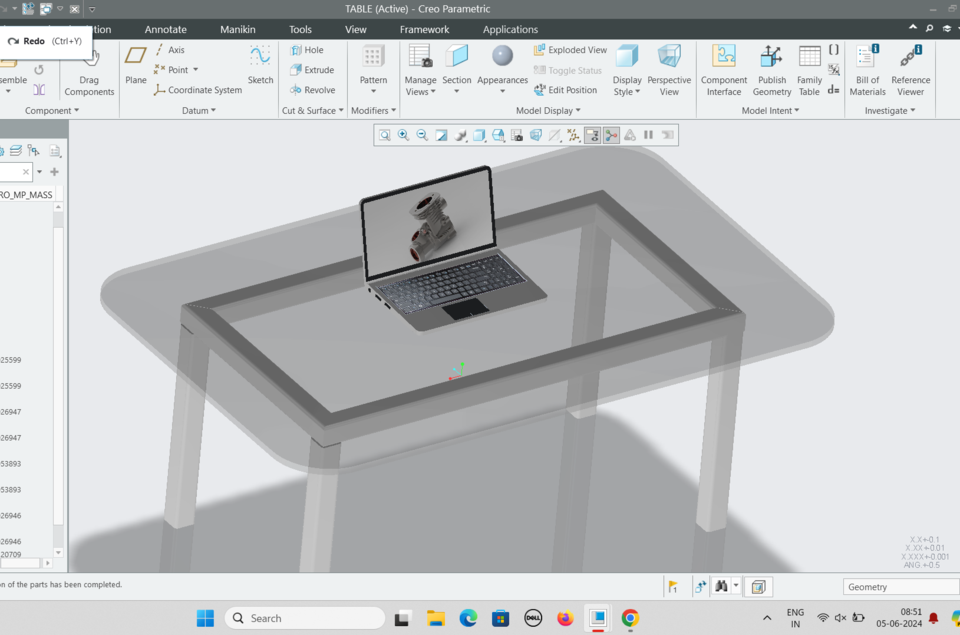Open the Geometry filter dropdown
This screenshot has height=635, width=960.
coord(898,587)
